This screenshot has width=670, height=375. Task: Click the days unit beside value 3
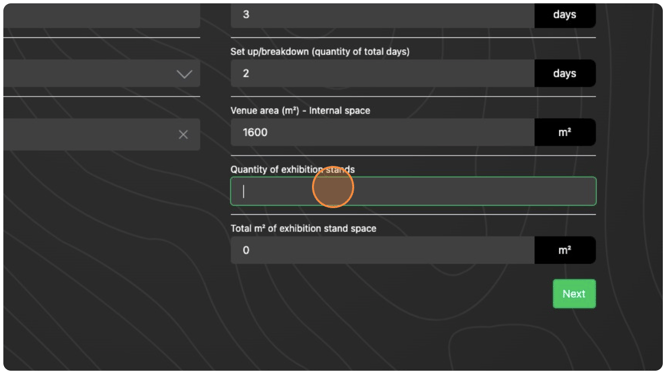[565, 16]
